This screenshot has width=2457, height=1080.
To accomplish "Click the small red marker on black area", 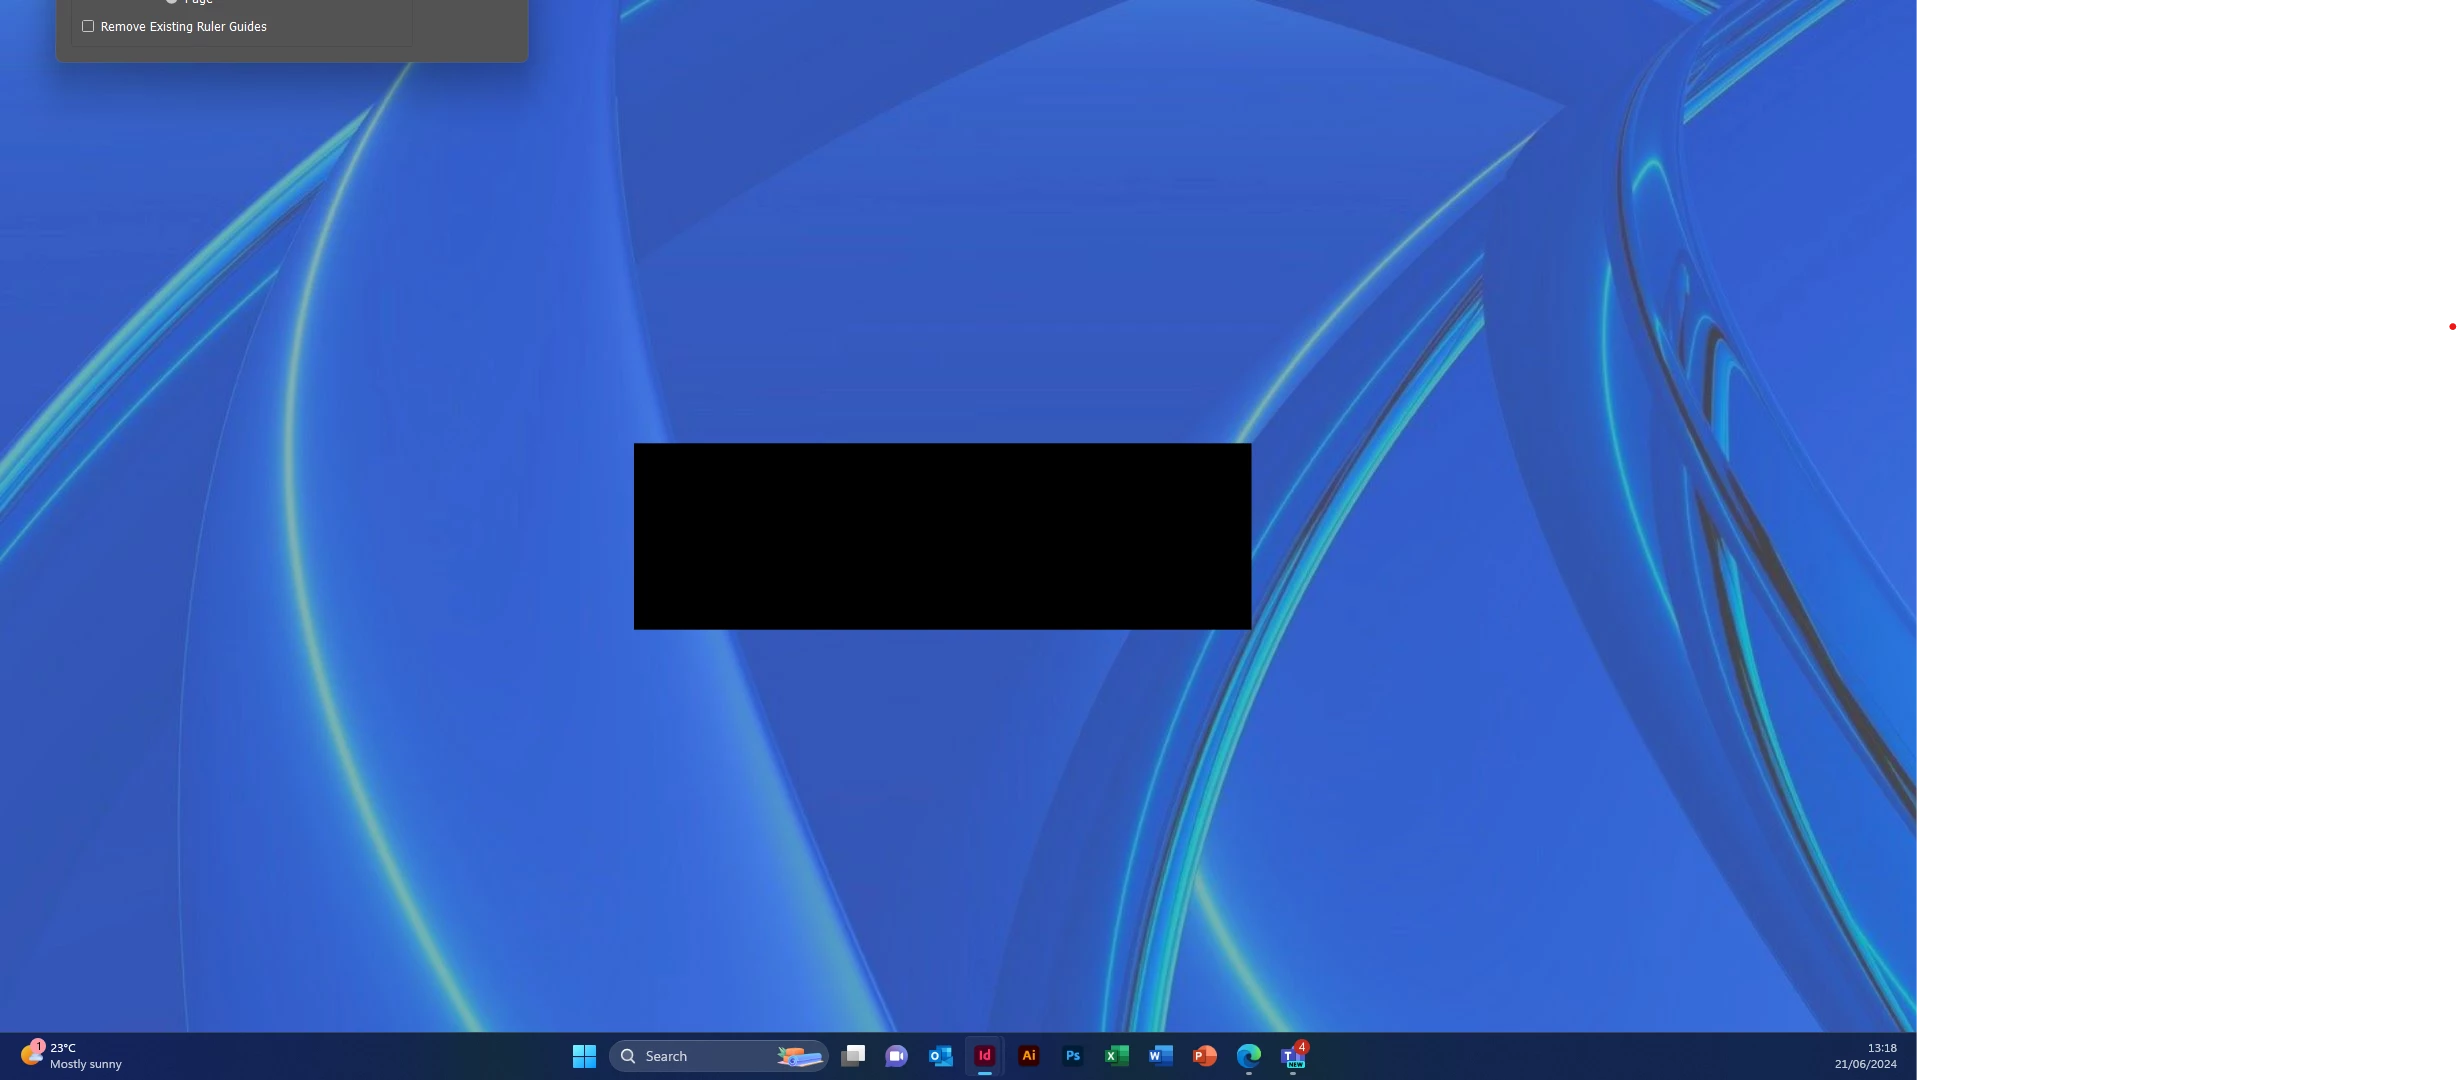I will (2451, 328).
